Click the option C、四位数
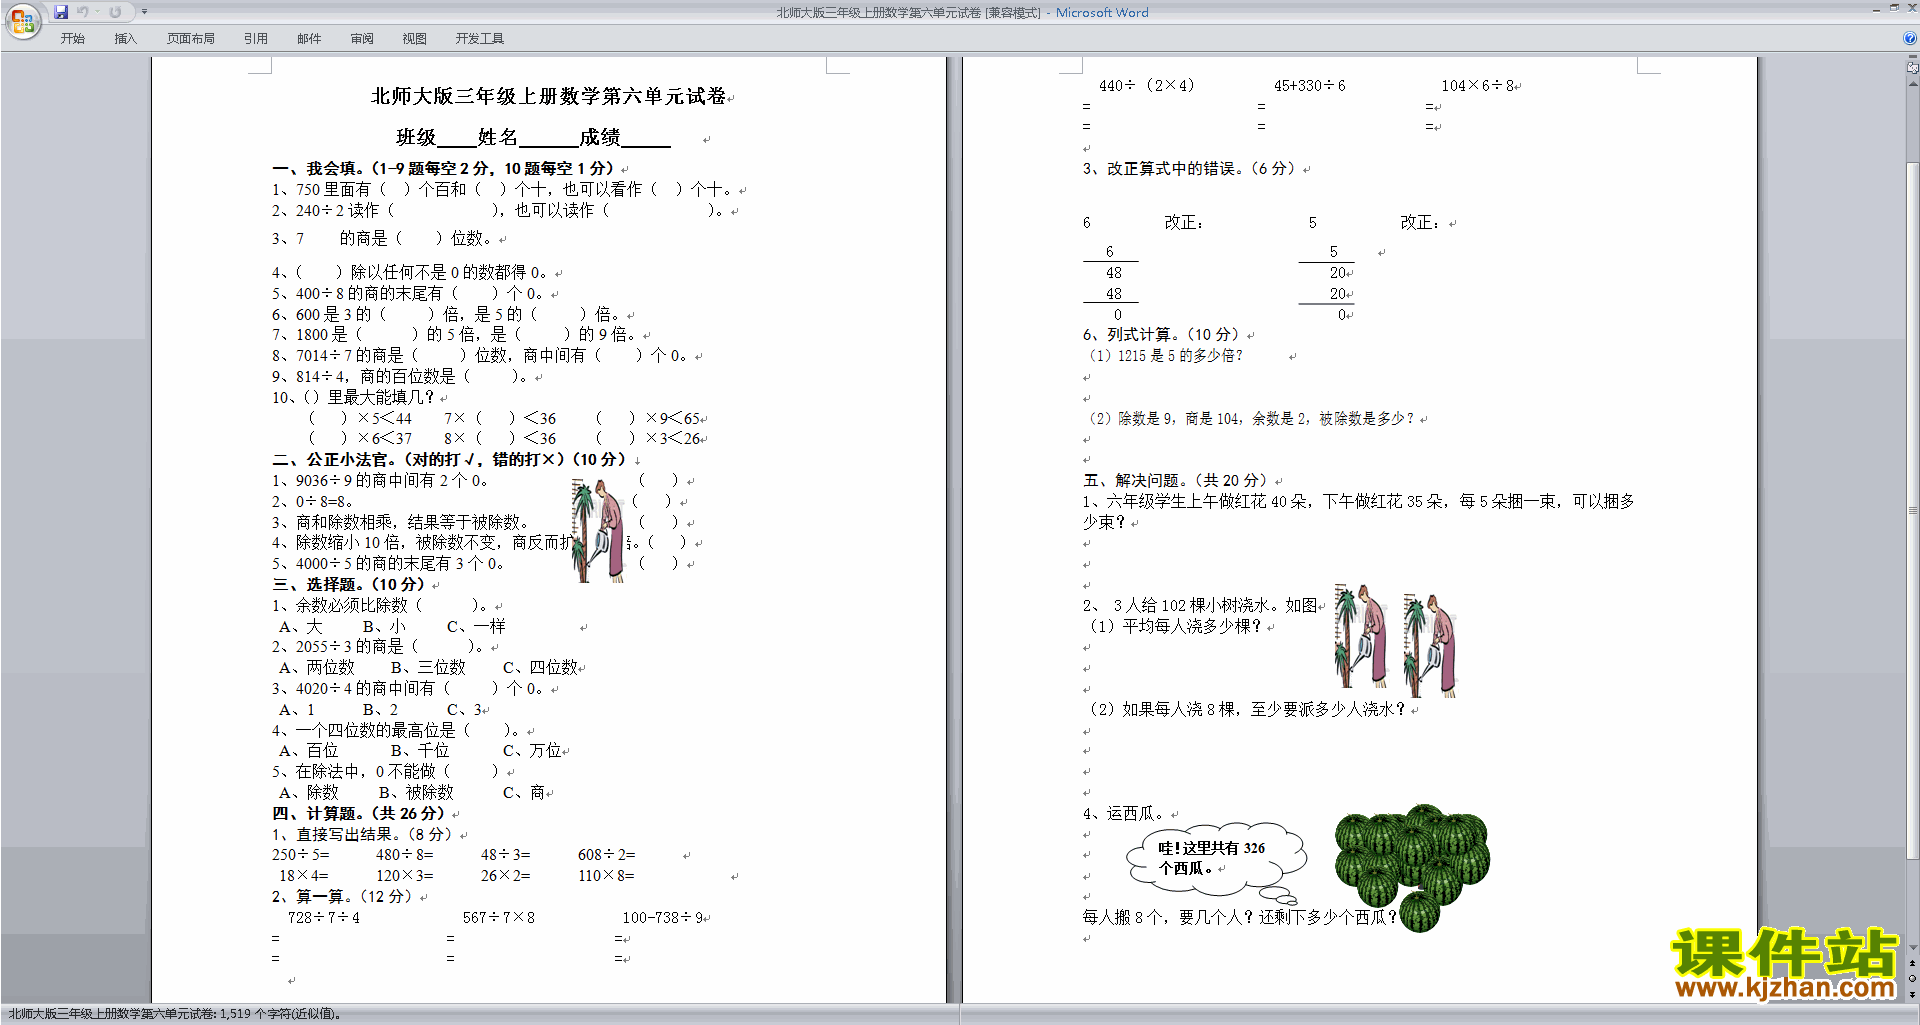 540,667
